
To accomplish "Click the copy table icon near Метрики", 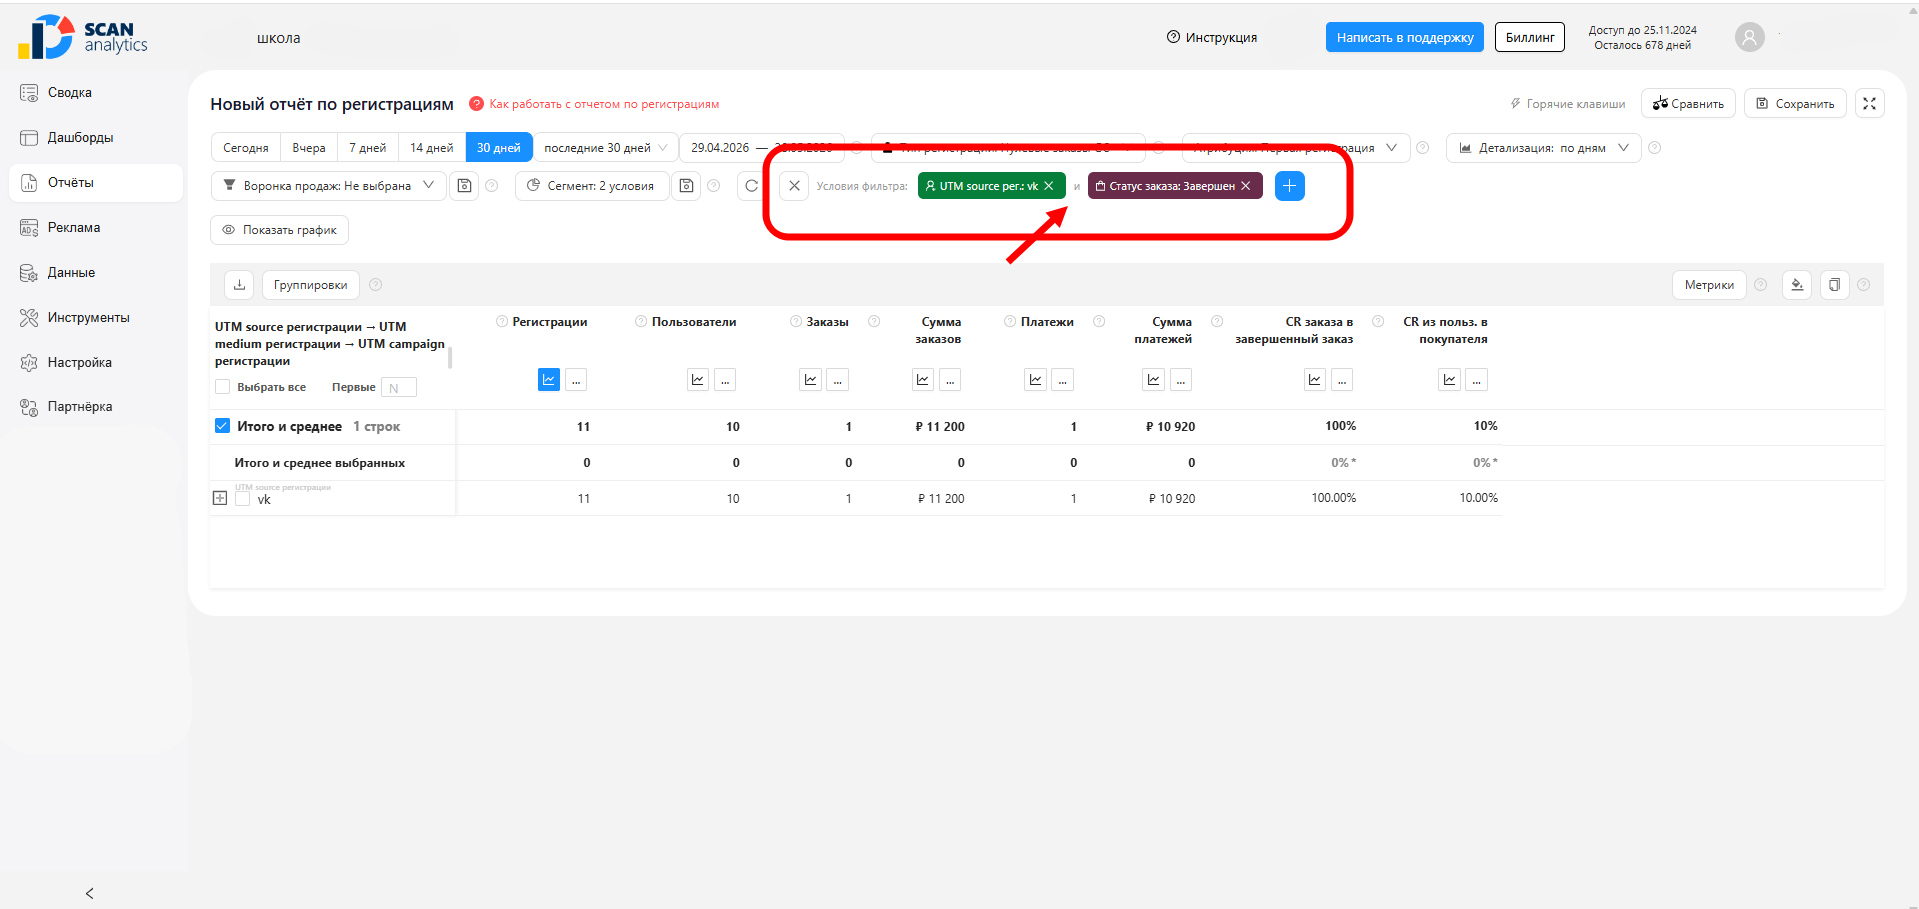I will click(x=1834, y=285).
